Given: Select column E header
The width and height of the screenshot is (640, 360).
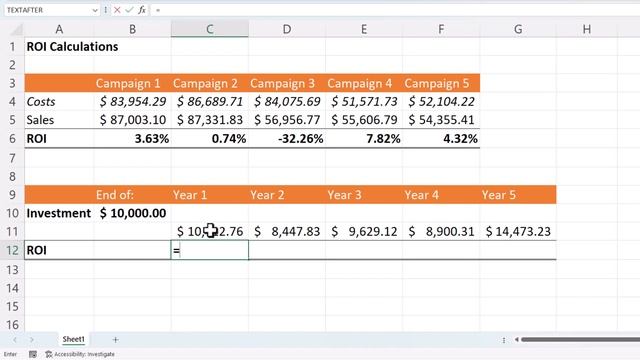Looking at the screenshot, I should coord(364,29).
